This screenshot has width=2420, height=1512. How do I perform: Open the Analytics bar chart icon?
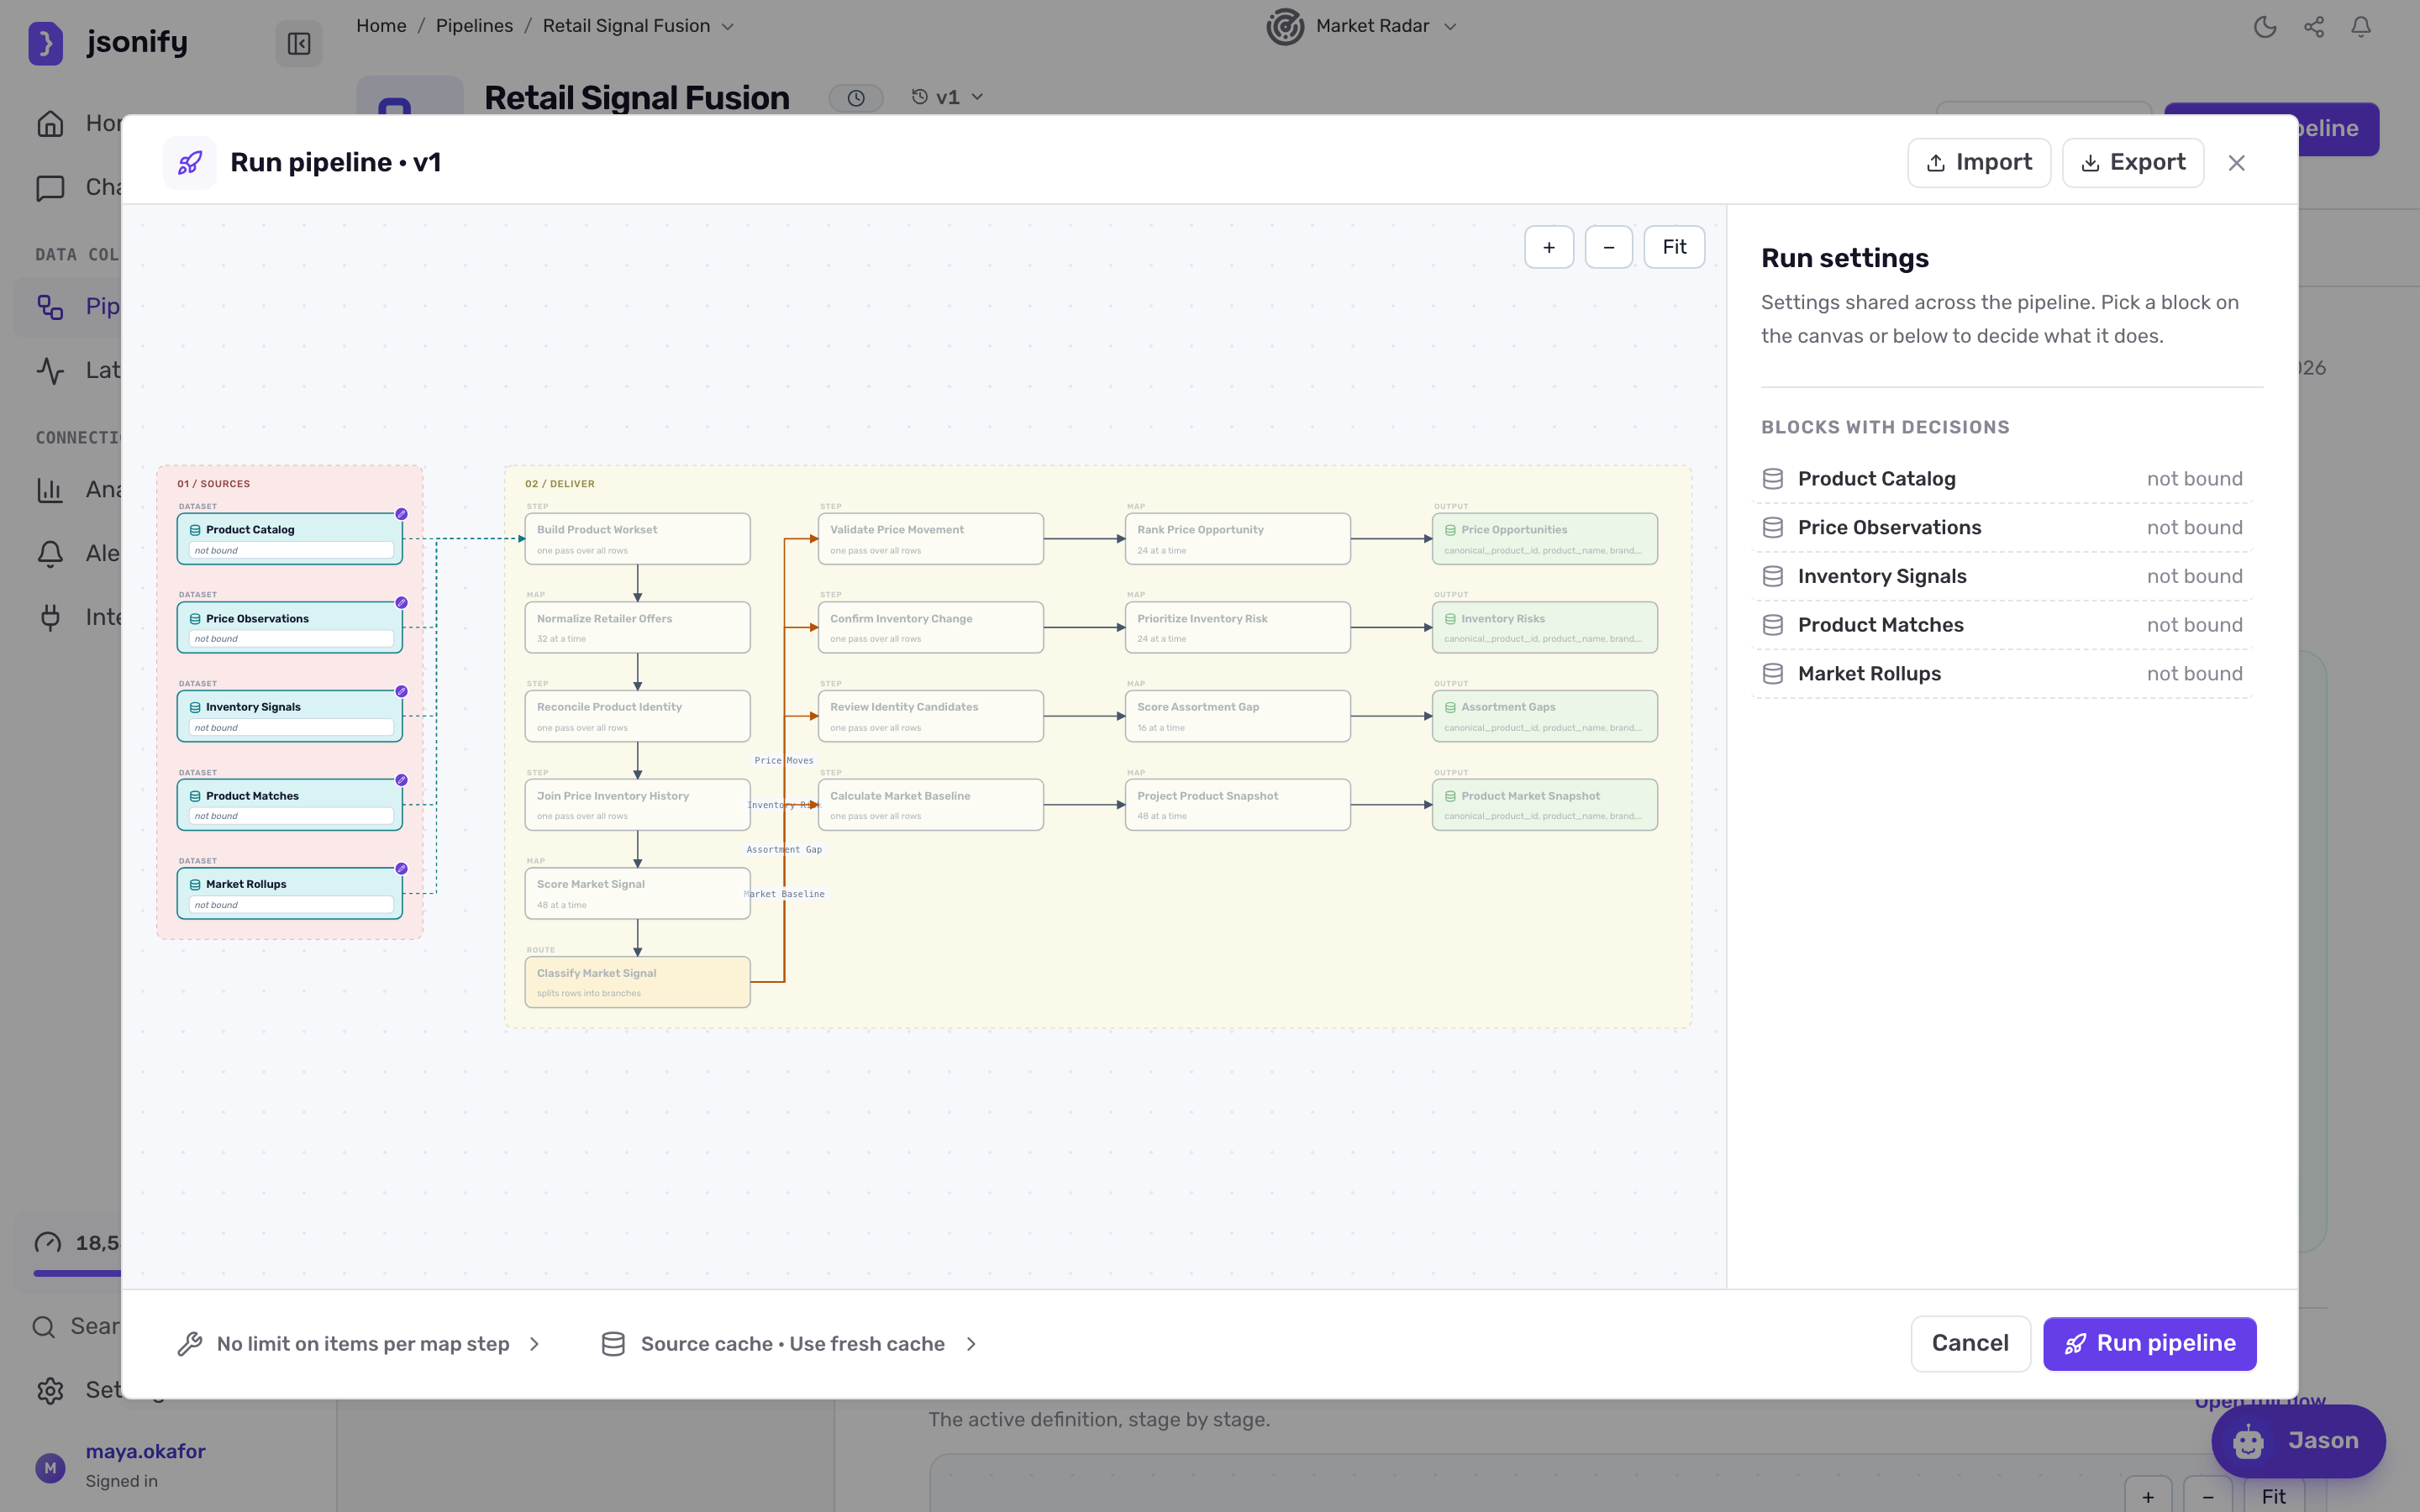click(50, 489)
